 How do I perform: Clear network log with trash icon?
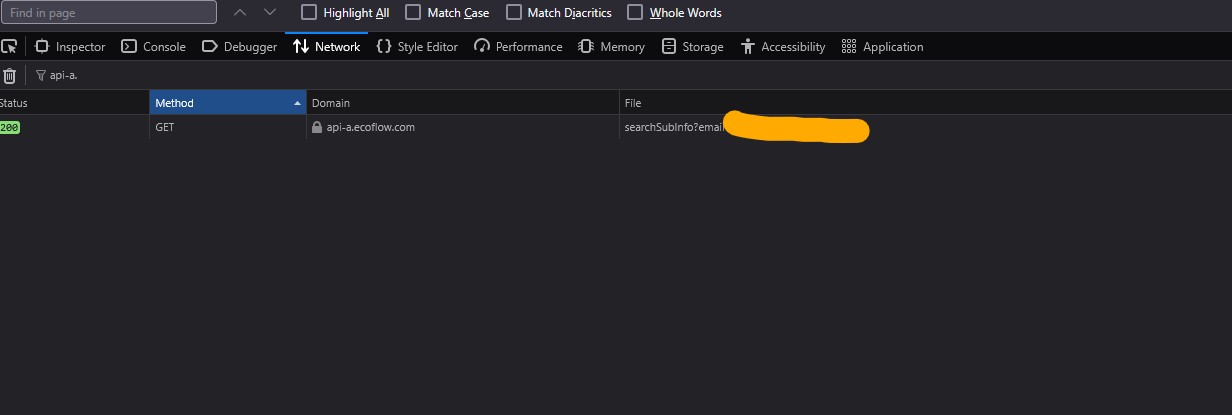coord(9,75)
